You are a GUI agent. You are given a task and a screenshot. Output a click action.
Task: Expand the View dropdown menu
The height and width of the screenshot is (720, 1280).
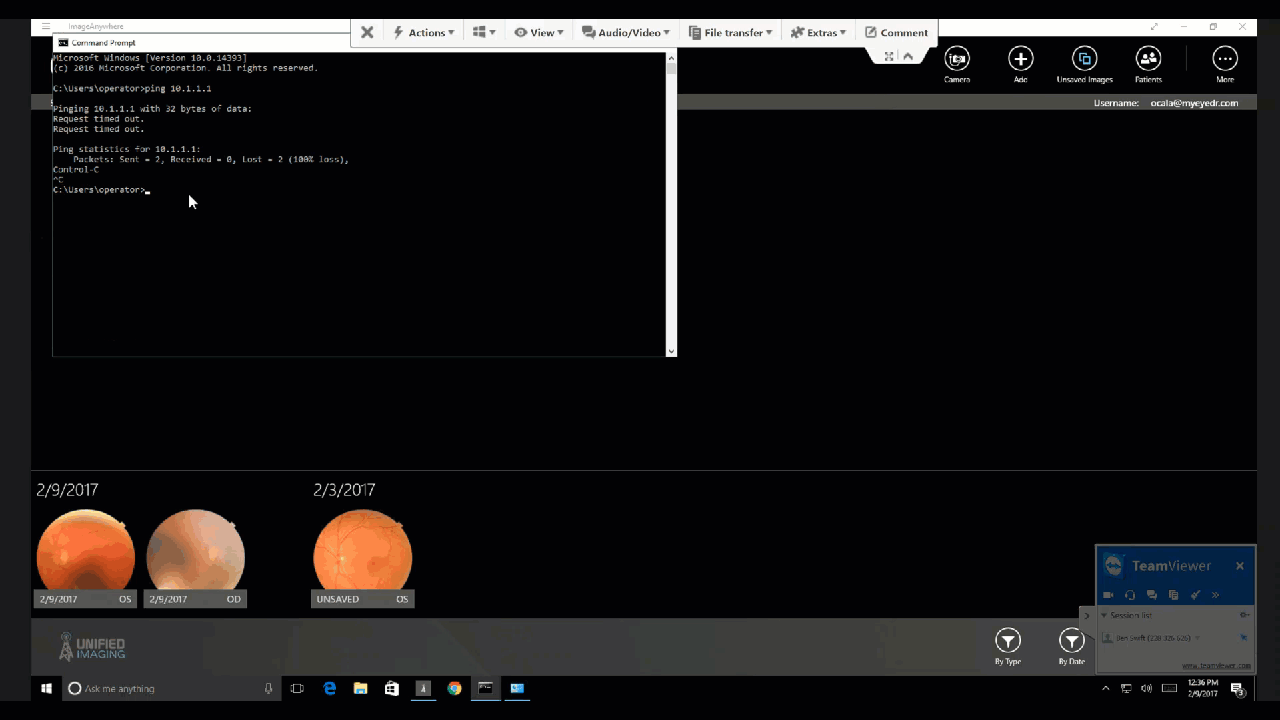(x=539, y=32)
